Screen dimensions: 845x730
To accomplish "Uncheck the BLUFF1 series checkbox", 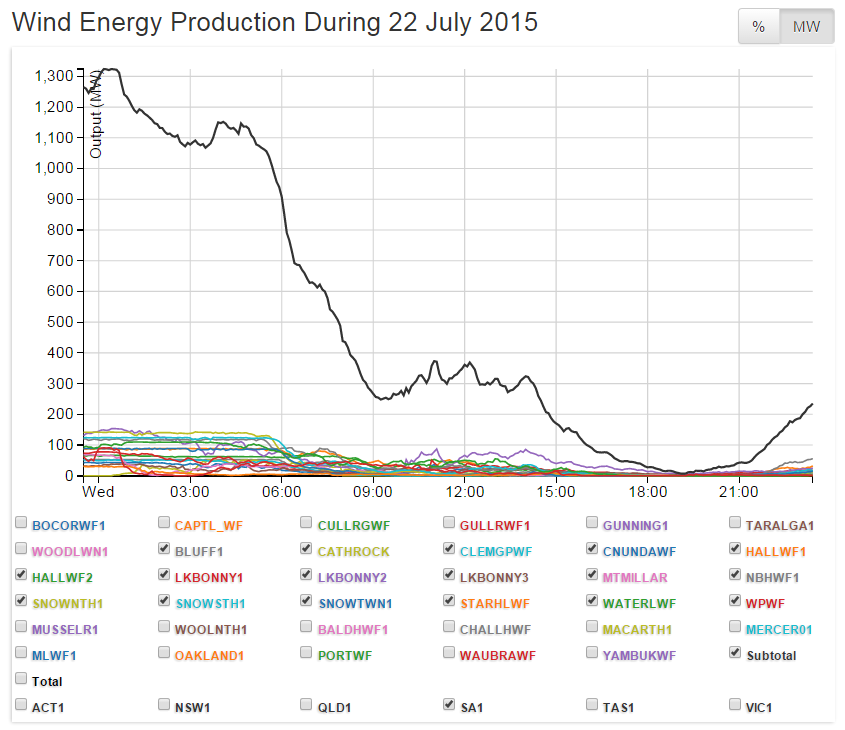I will click(165, 549).
